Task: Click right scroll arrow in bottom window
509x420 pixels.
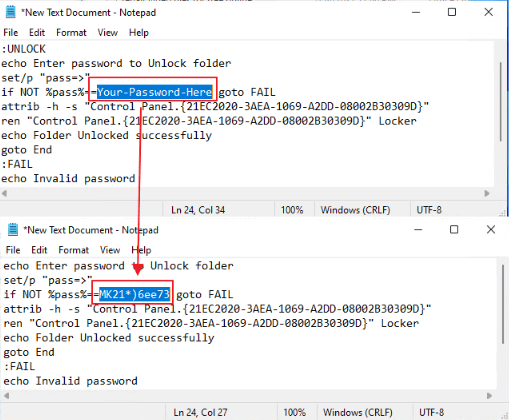Action: [x=489, y=396]
